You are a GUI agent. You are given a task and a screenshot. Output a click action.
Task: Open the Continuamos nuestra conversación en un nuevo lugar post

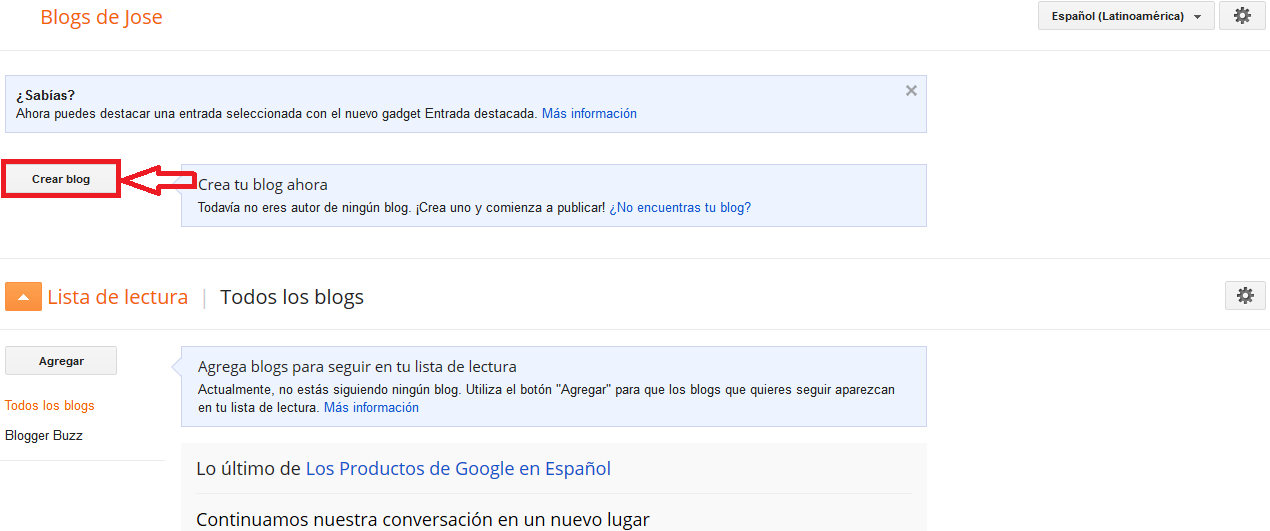tap(423, 520)
